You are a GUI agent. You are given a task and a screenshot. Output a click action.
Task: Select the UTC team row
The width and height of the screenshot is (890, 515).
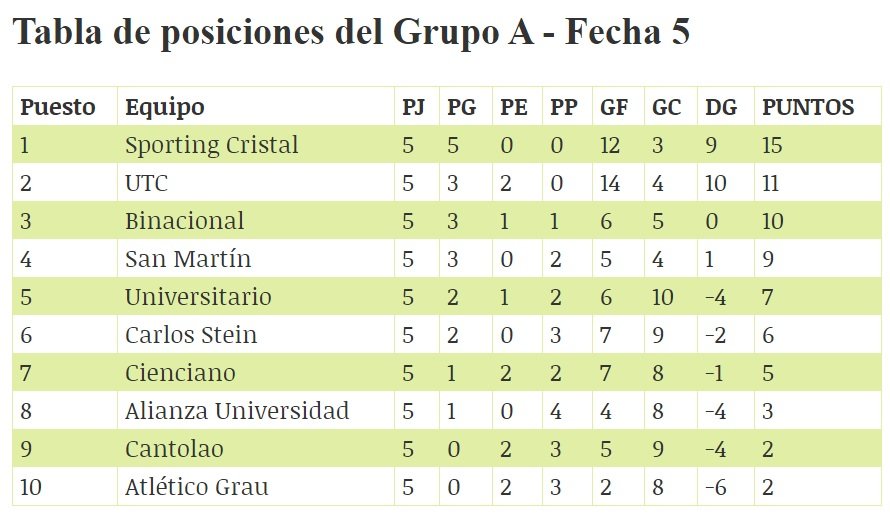tap(447, 183)
